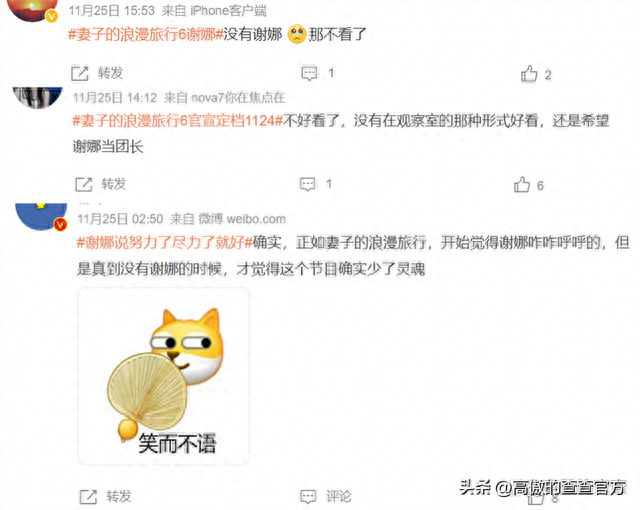This screenshot has height=510, width=640.
Task: Click repost icon under first post
Action: pos(80,73)
